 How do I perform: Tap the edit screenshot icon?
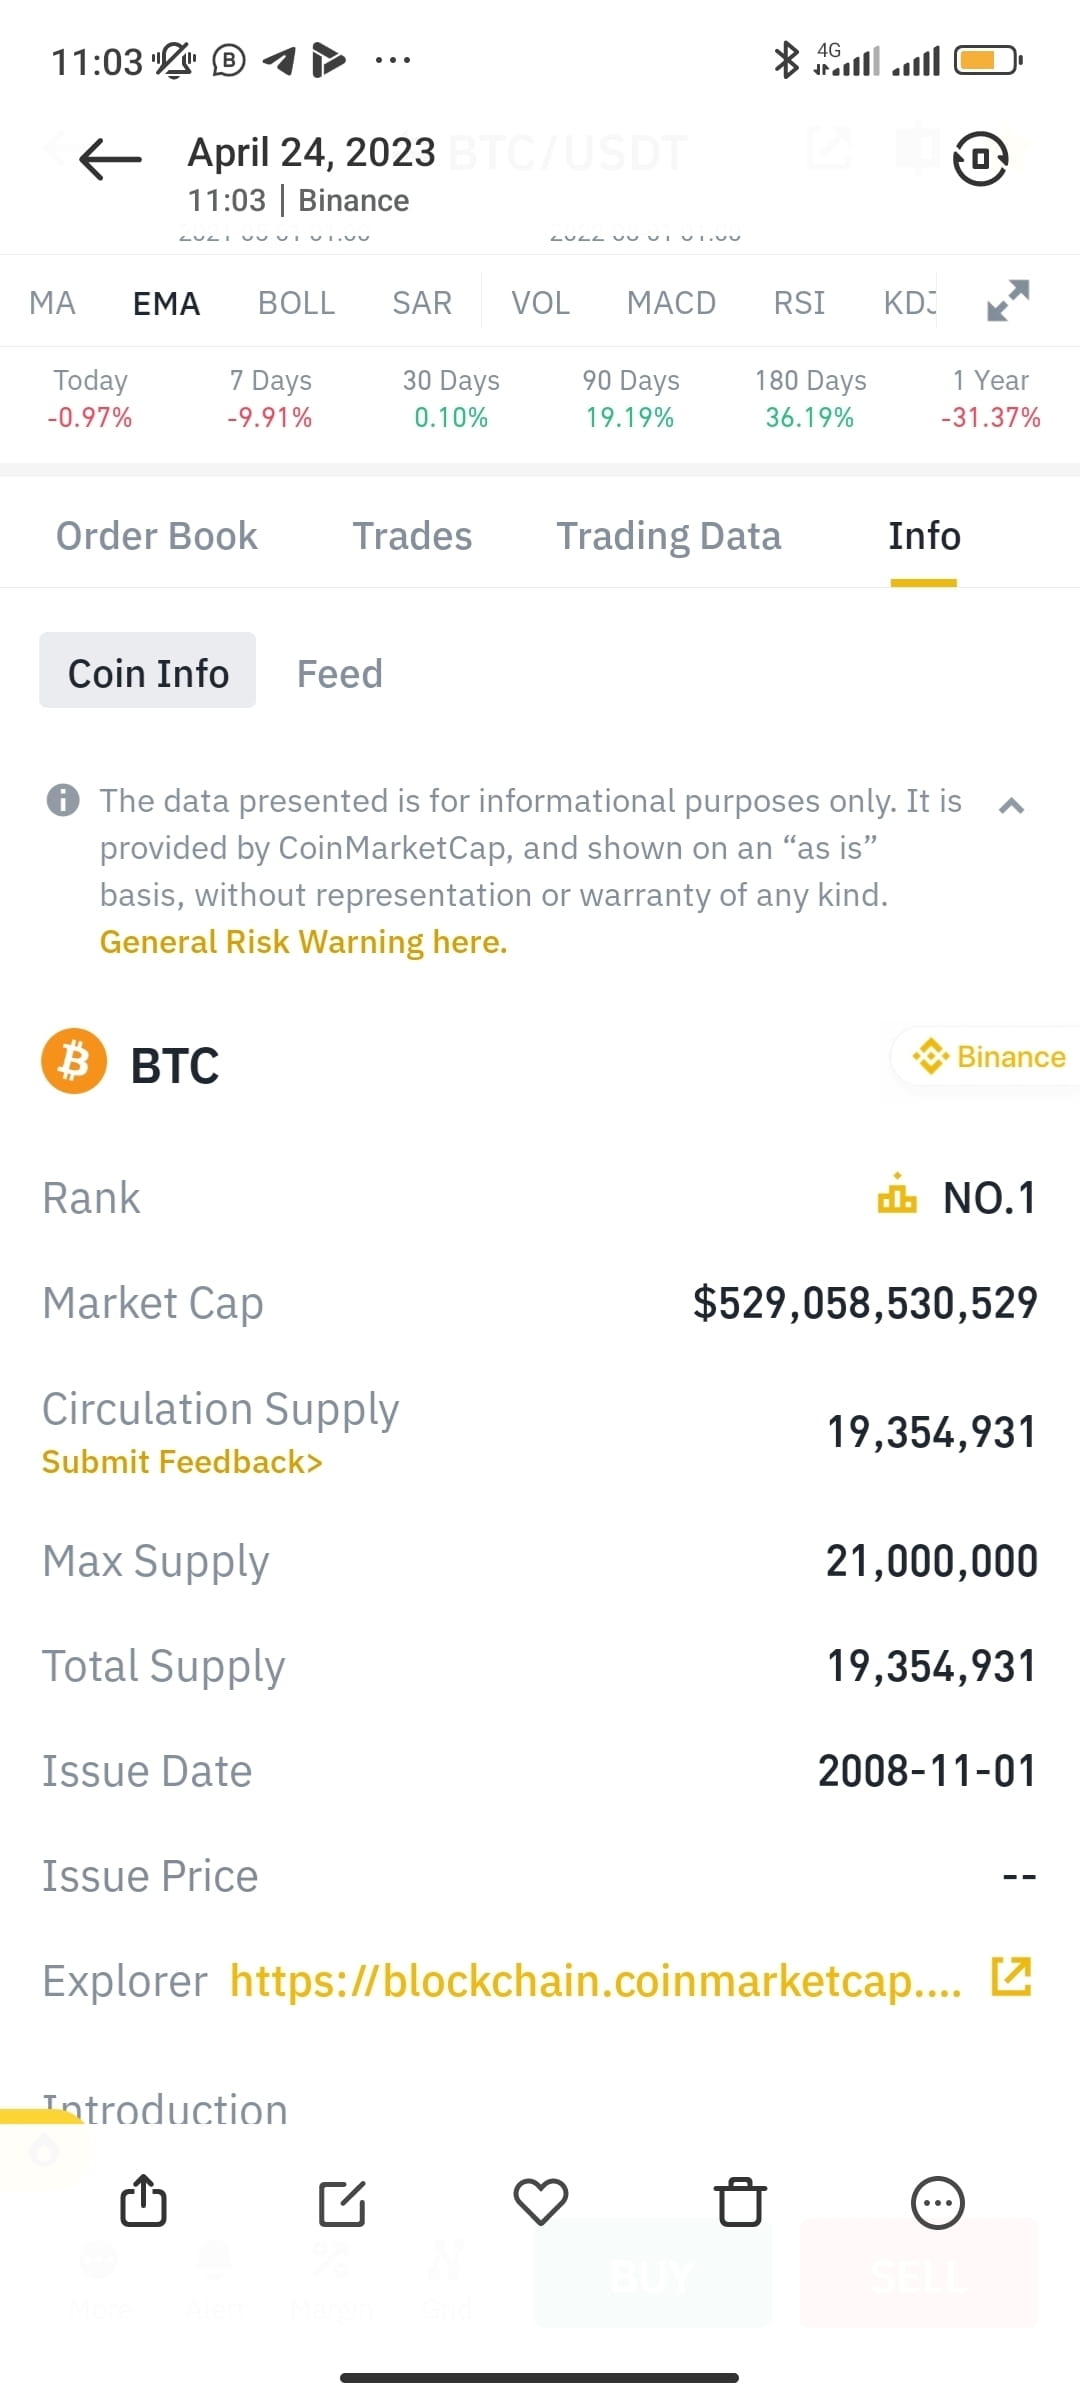tap(342, 2203)
